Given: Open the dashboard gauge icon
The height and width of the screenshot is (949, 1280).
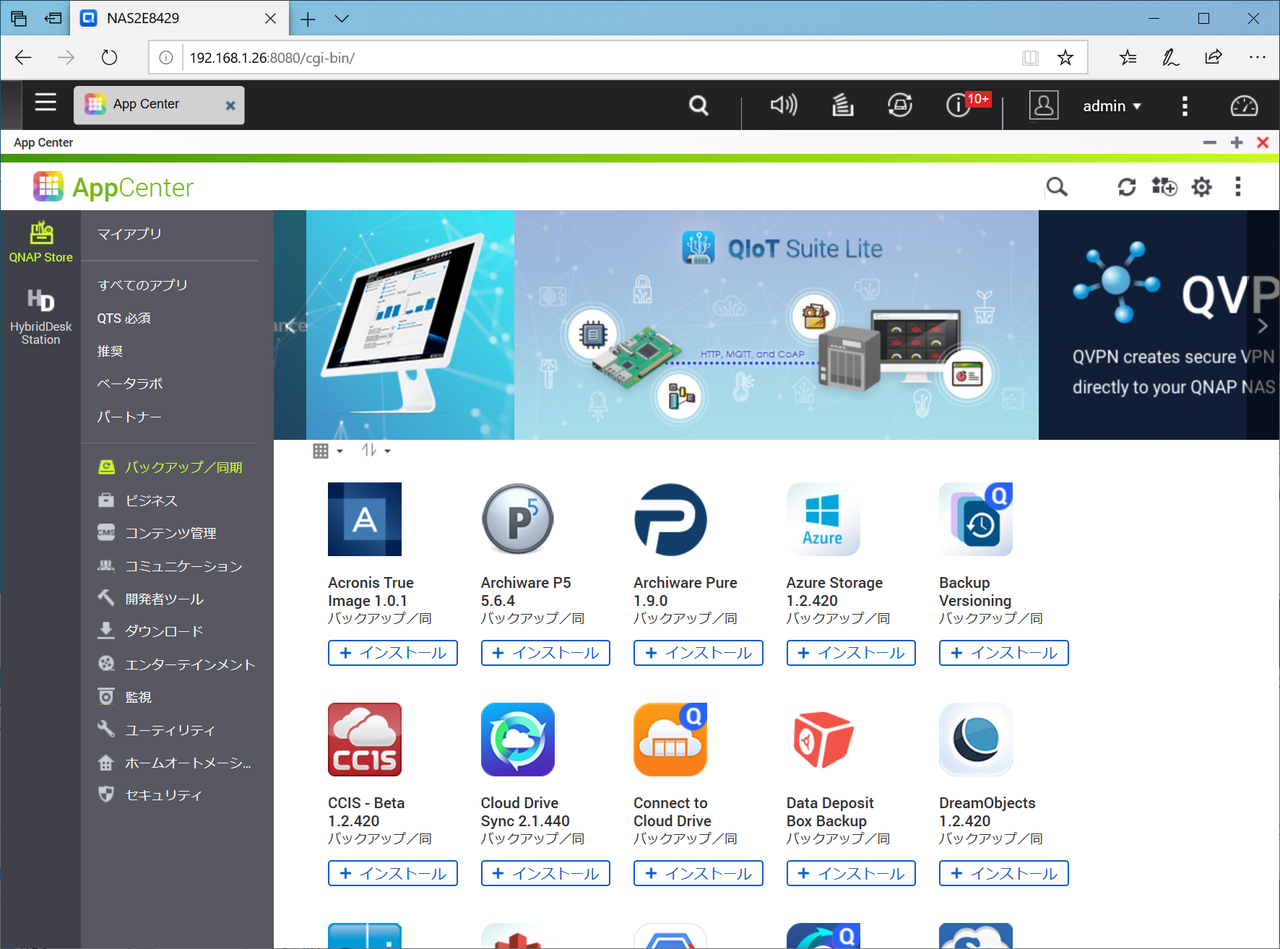Looking at the screenshot, I should (x=1244, y=105).
